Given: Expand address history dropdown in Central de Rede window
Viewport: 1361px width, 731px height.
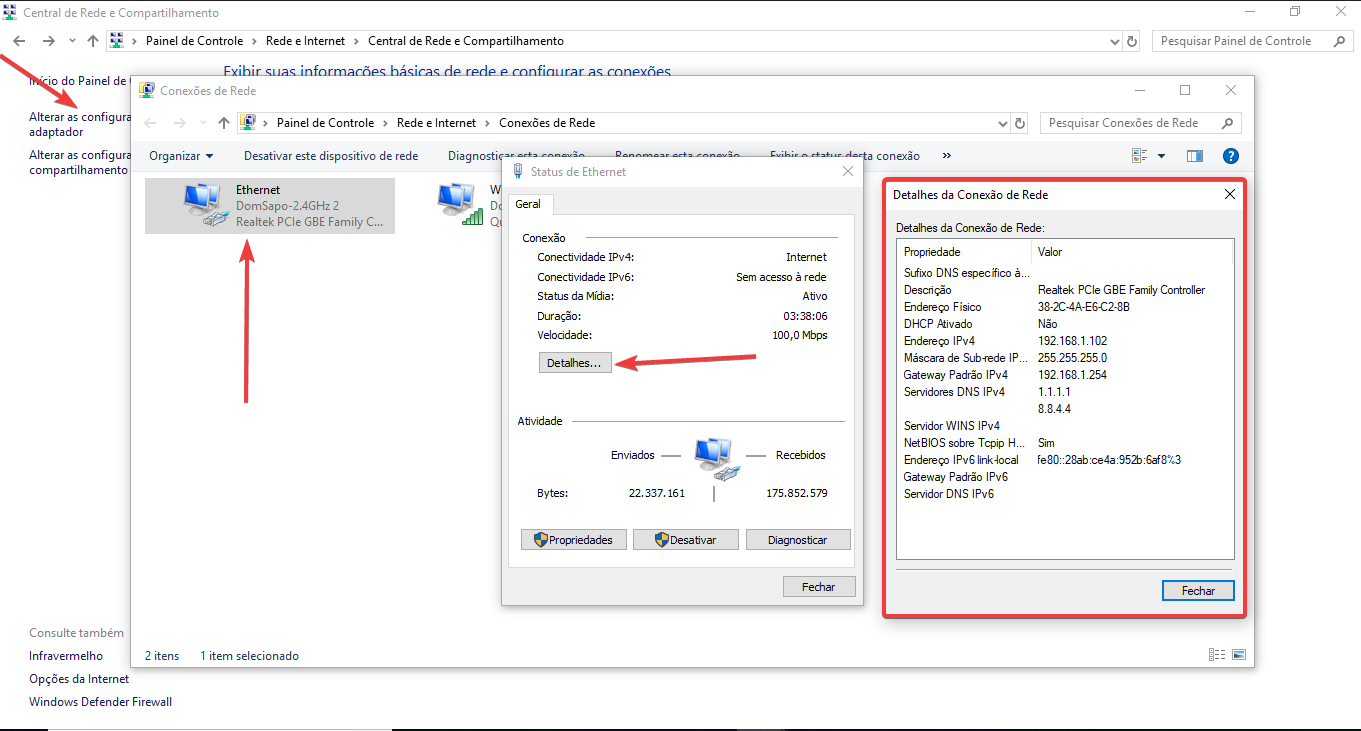Looking at the screenshot, I should (x=1116, y=41).
